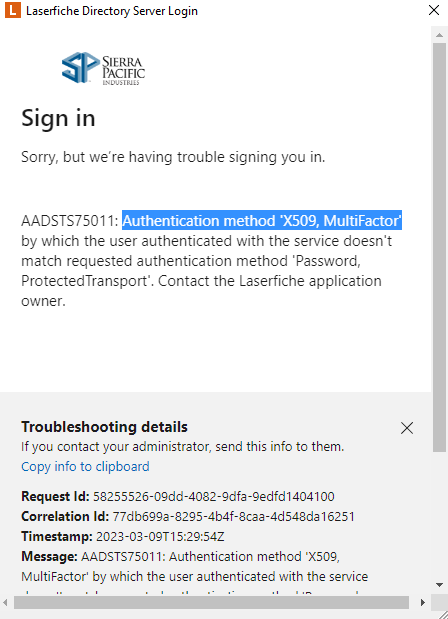Click the vertical scrollbar down arrow

point(439,585)
